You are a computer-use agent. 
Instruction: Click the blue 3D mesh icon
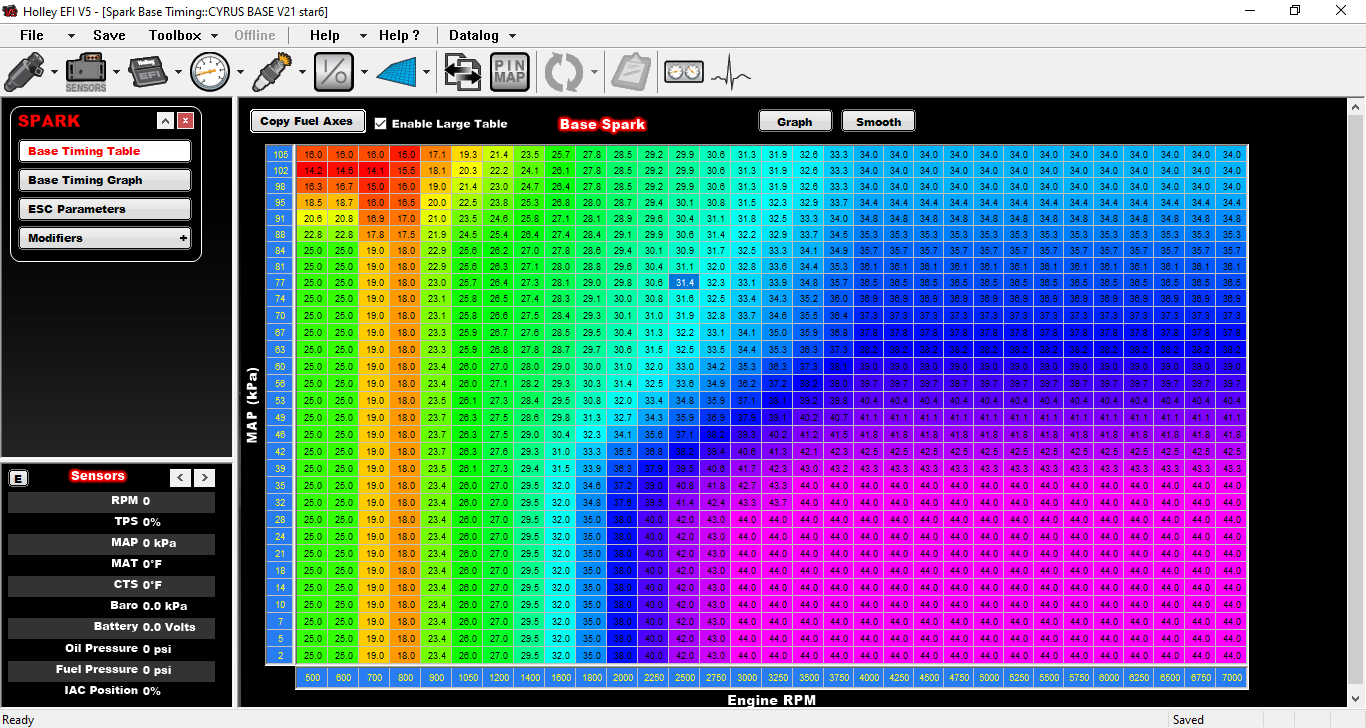click(x=396, y=72)
